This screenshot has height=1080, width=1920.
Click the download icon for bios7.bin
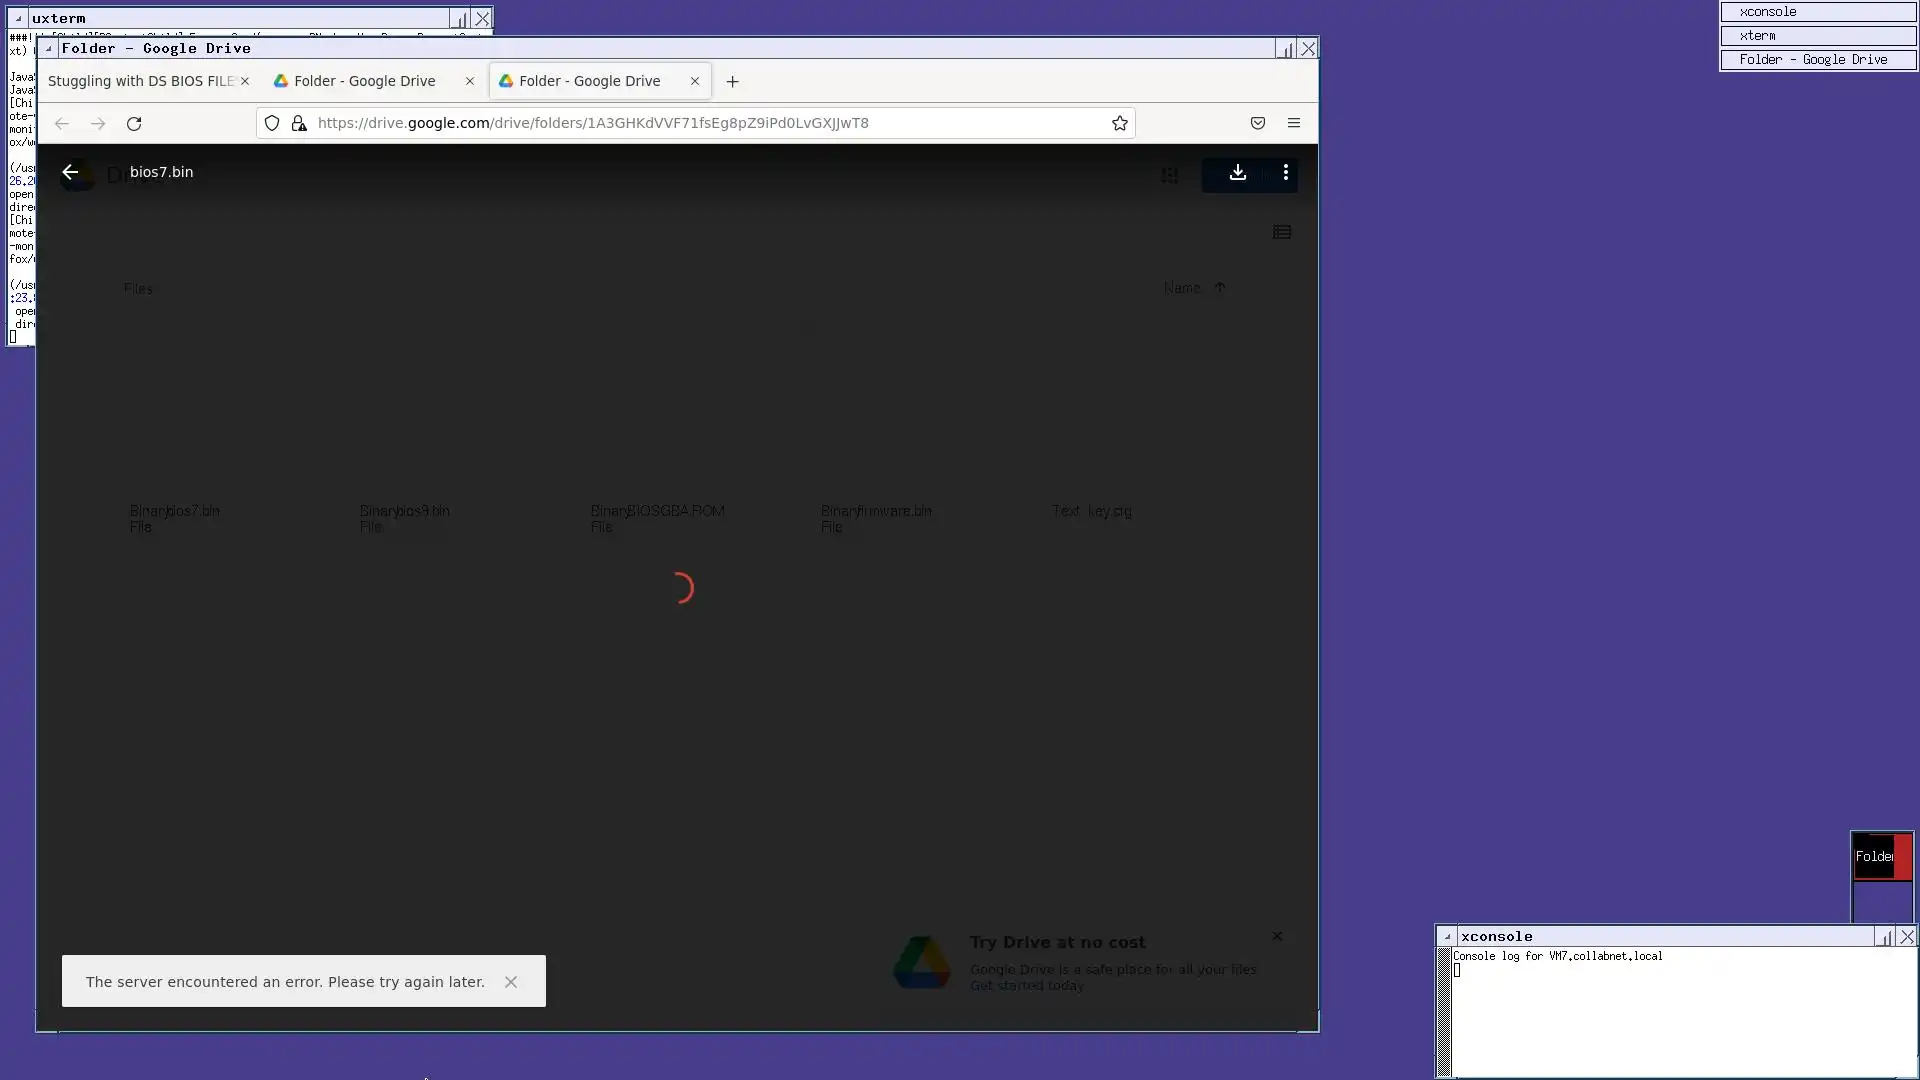(1237, 173)
